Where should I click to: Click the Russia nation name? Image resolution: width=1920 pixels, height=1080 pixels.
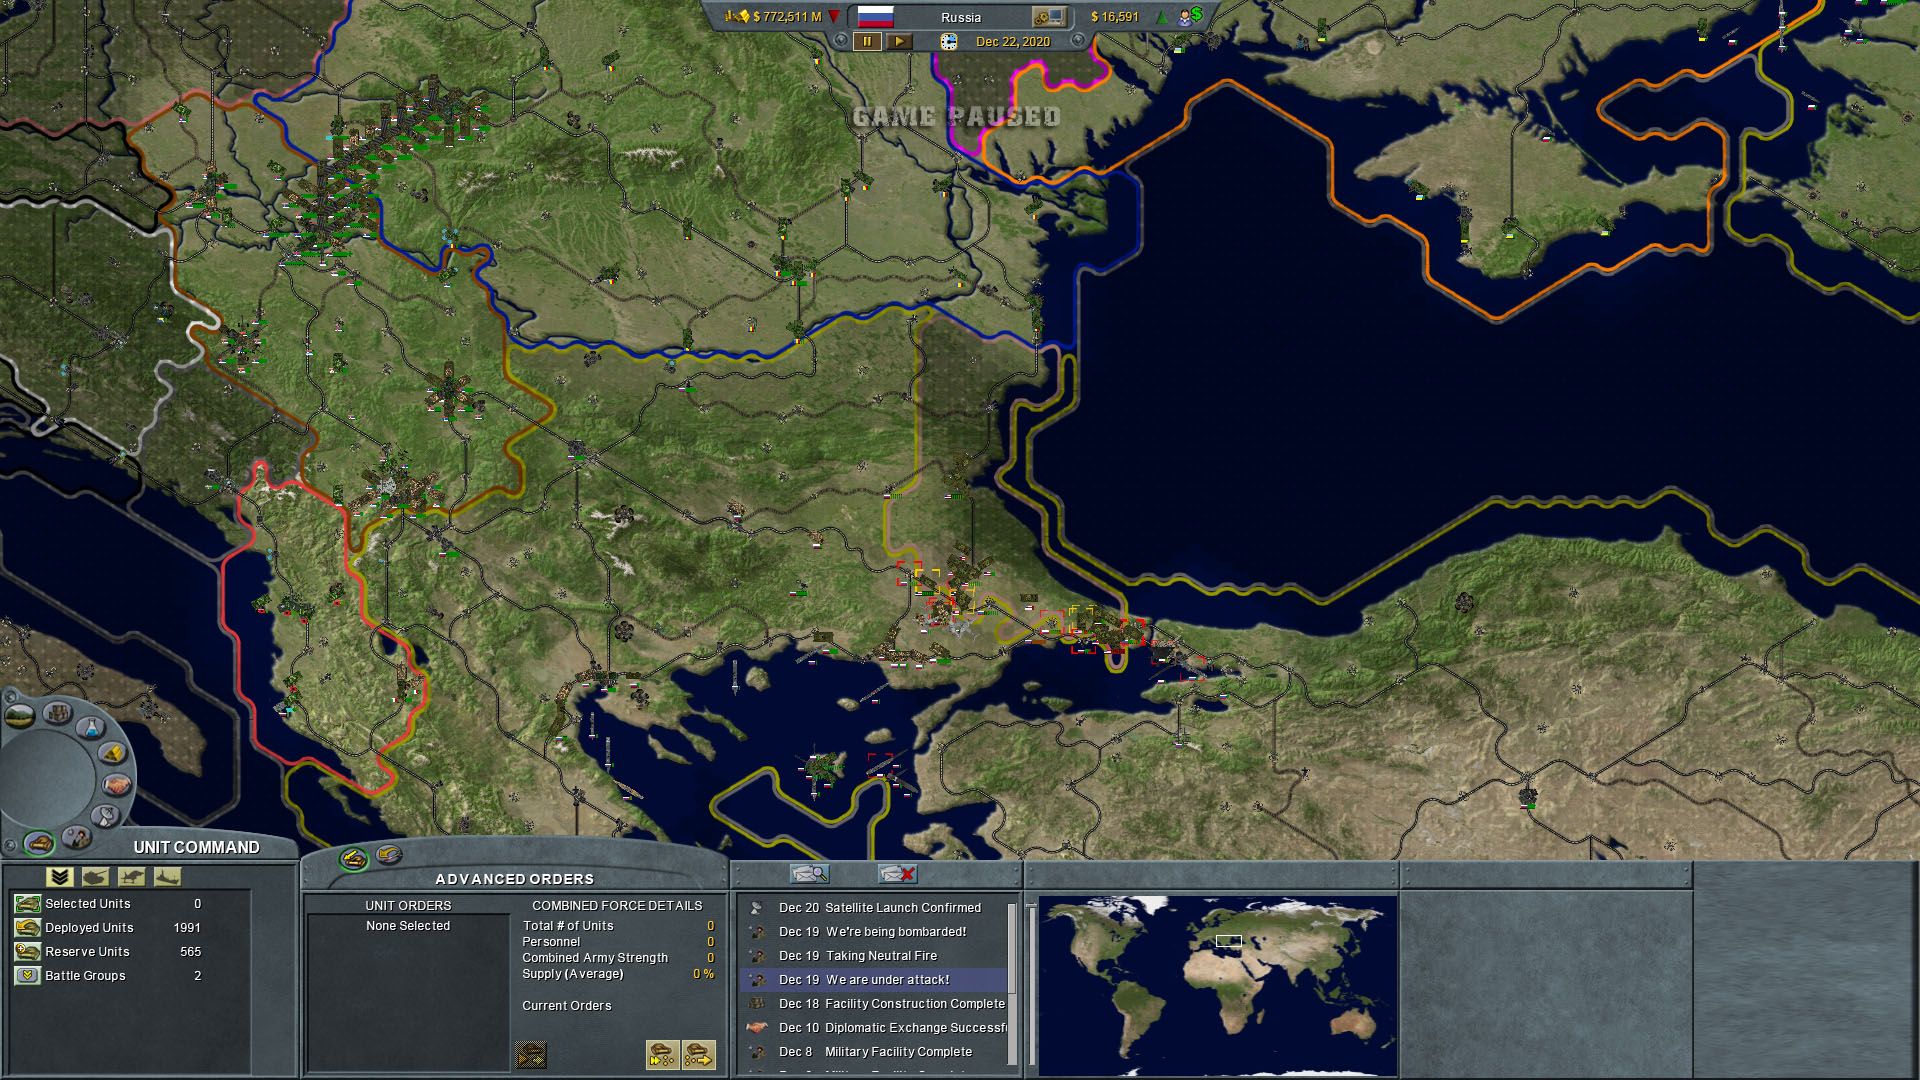coord(961,17)
